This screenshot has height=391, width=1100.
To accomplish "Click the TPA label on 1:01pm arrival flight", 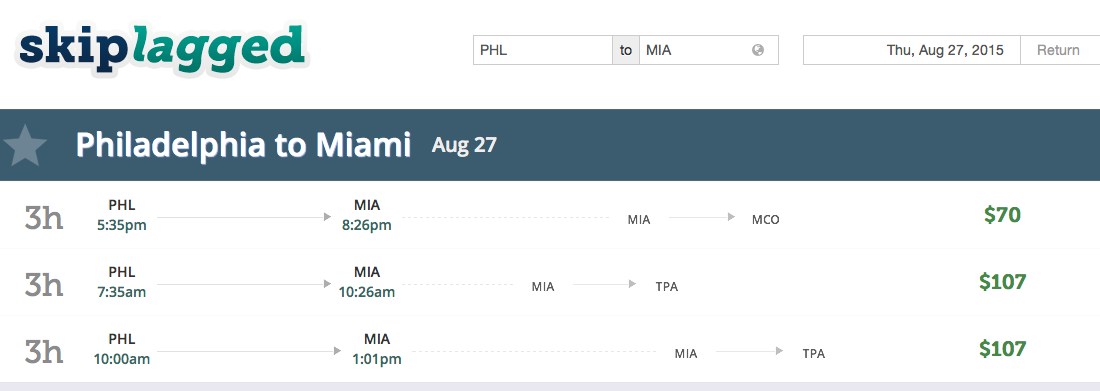I will (x=814, y=354).
